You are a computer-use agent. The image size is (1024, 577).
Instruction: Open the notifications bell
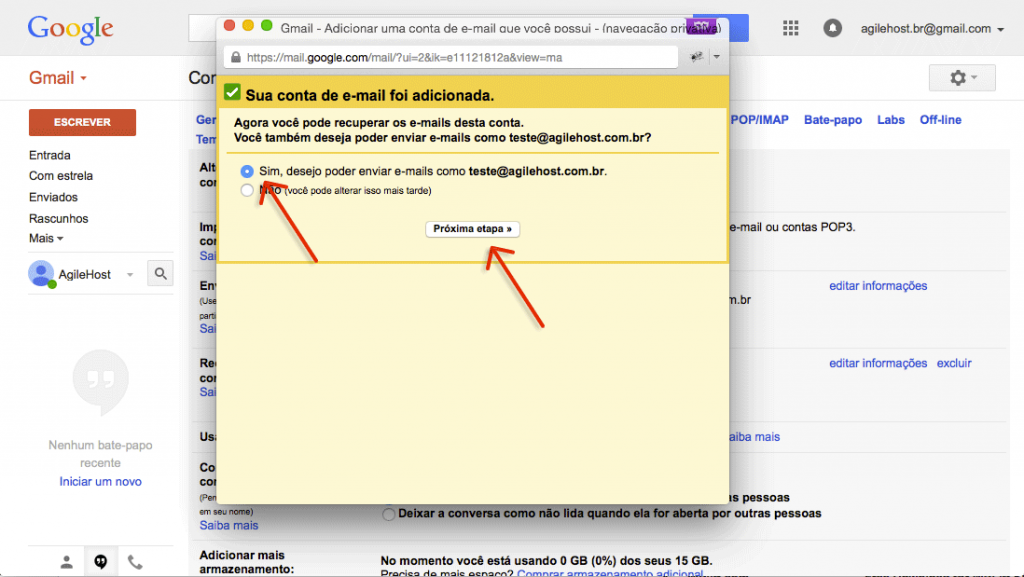(832, 28)
